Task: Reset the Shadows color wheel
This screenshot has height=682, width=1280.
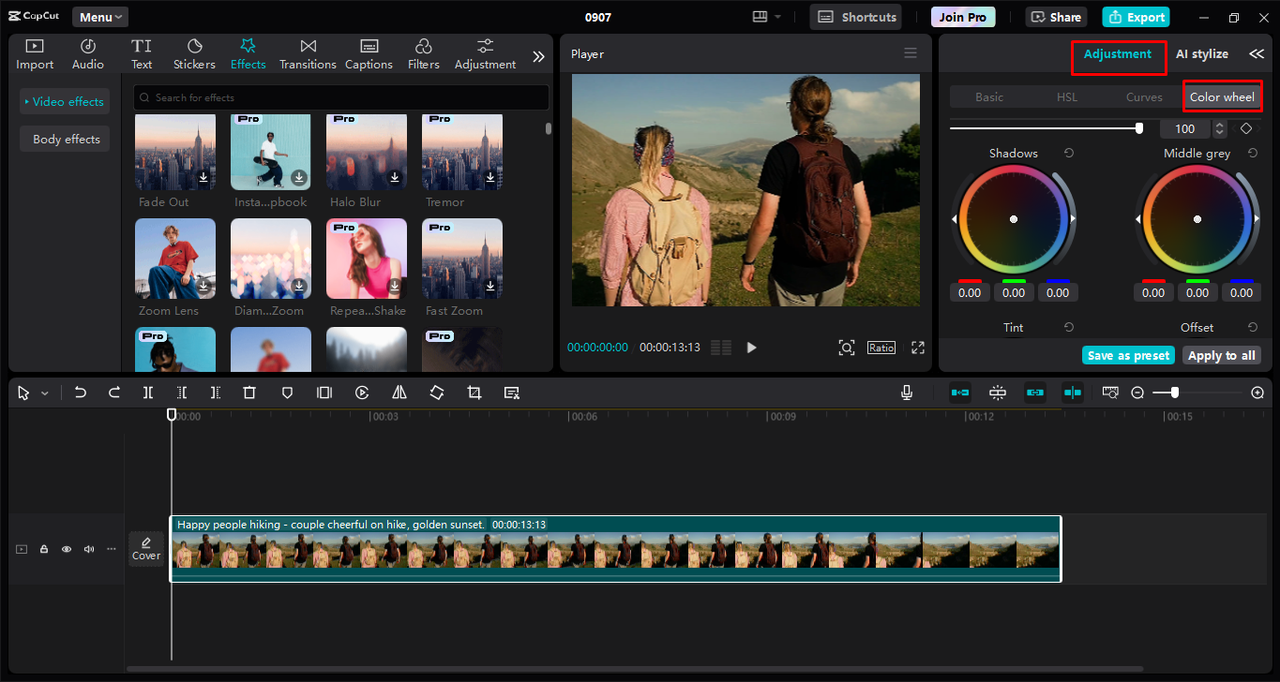Action: pos(1069,153)
